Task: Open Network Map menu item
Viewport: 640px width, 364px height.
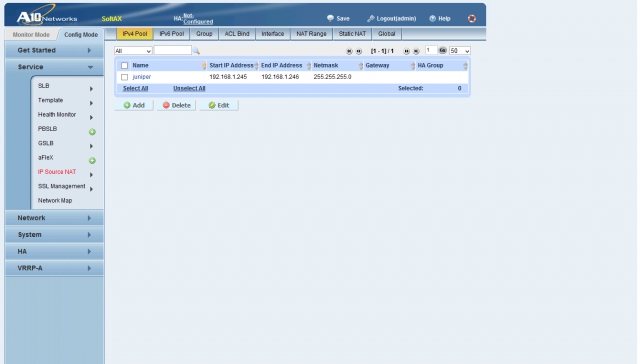Action: (x=55, y=200)
